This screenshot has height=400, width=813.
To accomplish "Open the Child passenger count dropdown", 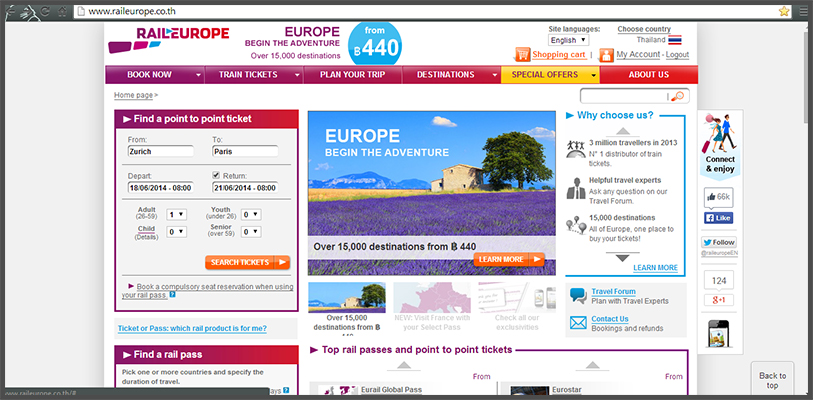I will click(176, 232).
